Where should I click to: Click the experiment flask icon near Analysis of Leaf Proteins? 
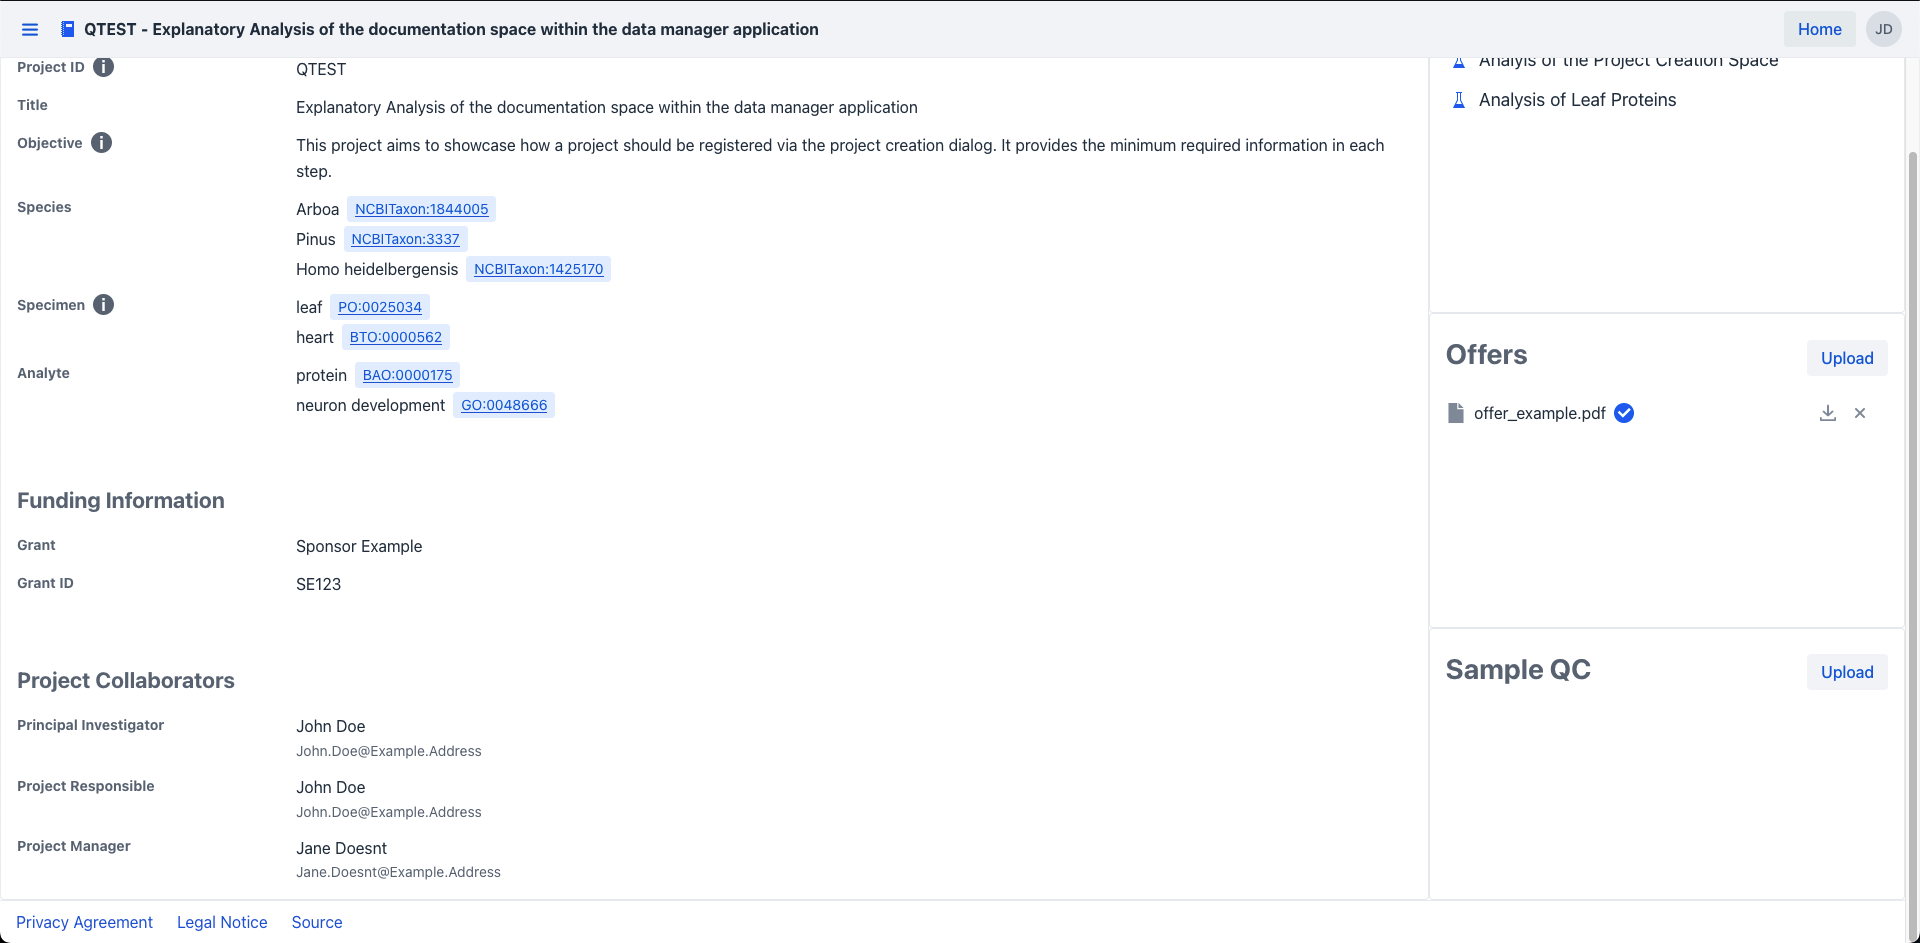[x=1459, y=99]
